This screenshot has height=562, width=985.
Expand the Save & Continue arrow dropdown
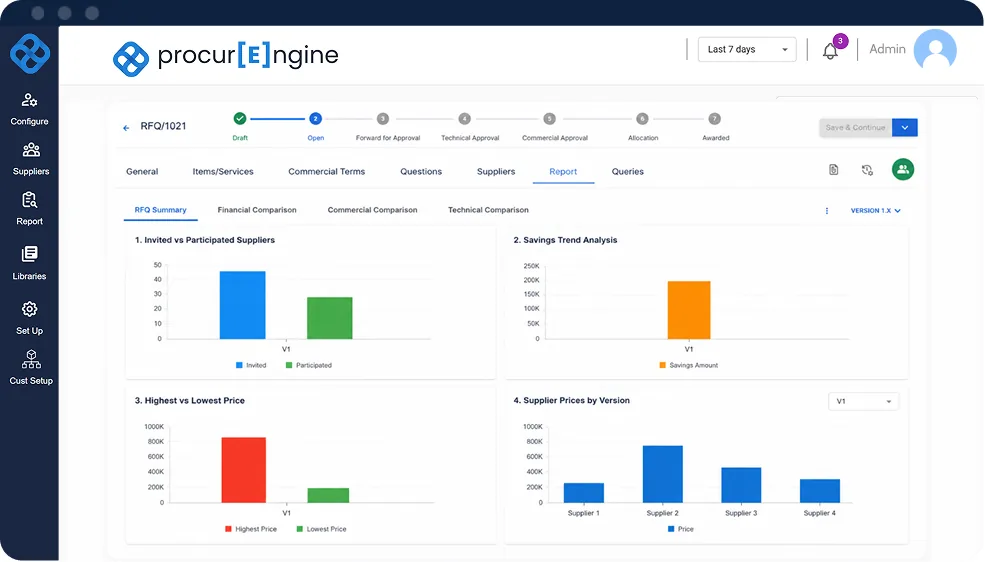pyautogui.click(x=905, y=127)
